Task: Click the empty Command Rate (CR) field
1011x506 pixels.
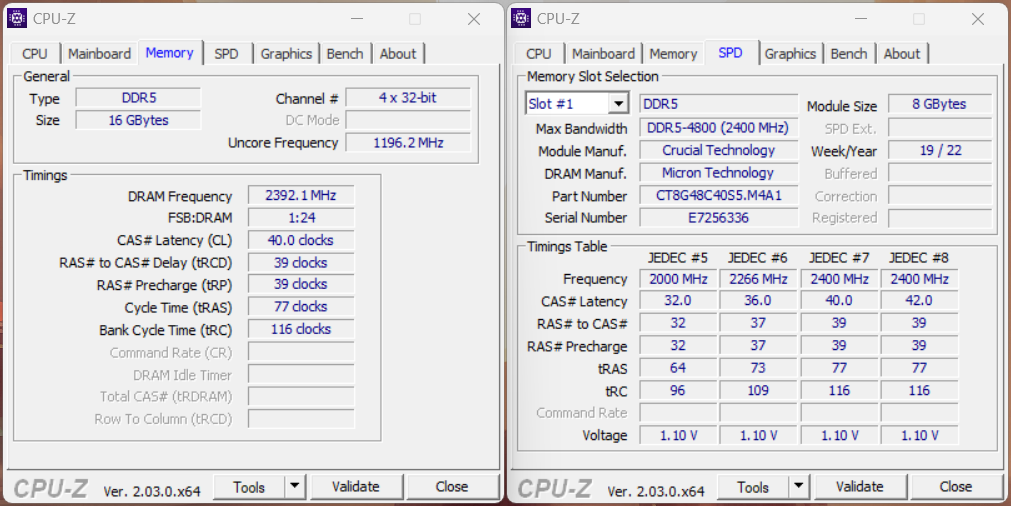Action: tap(300, 352)
